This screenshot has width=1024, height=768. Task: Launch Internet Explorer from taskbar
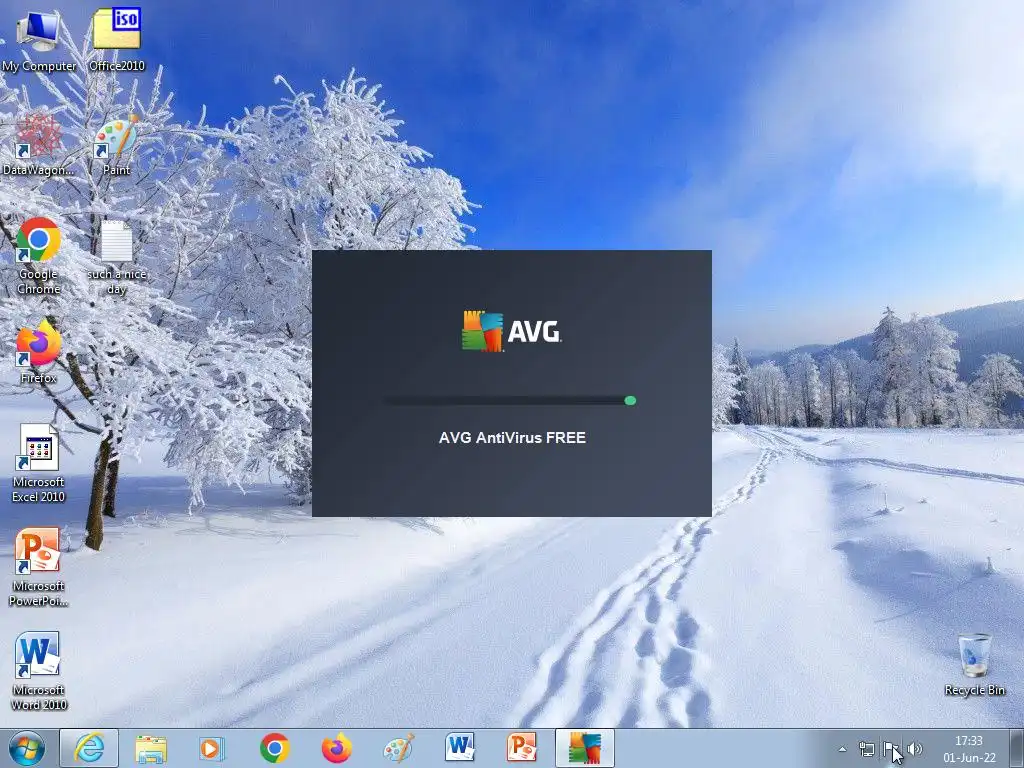pos(89,748)
